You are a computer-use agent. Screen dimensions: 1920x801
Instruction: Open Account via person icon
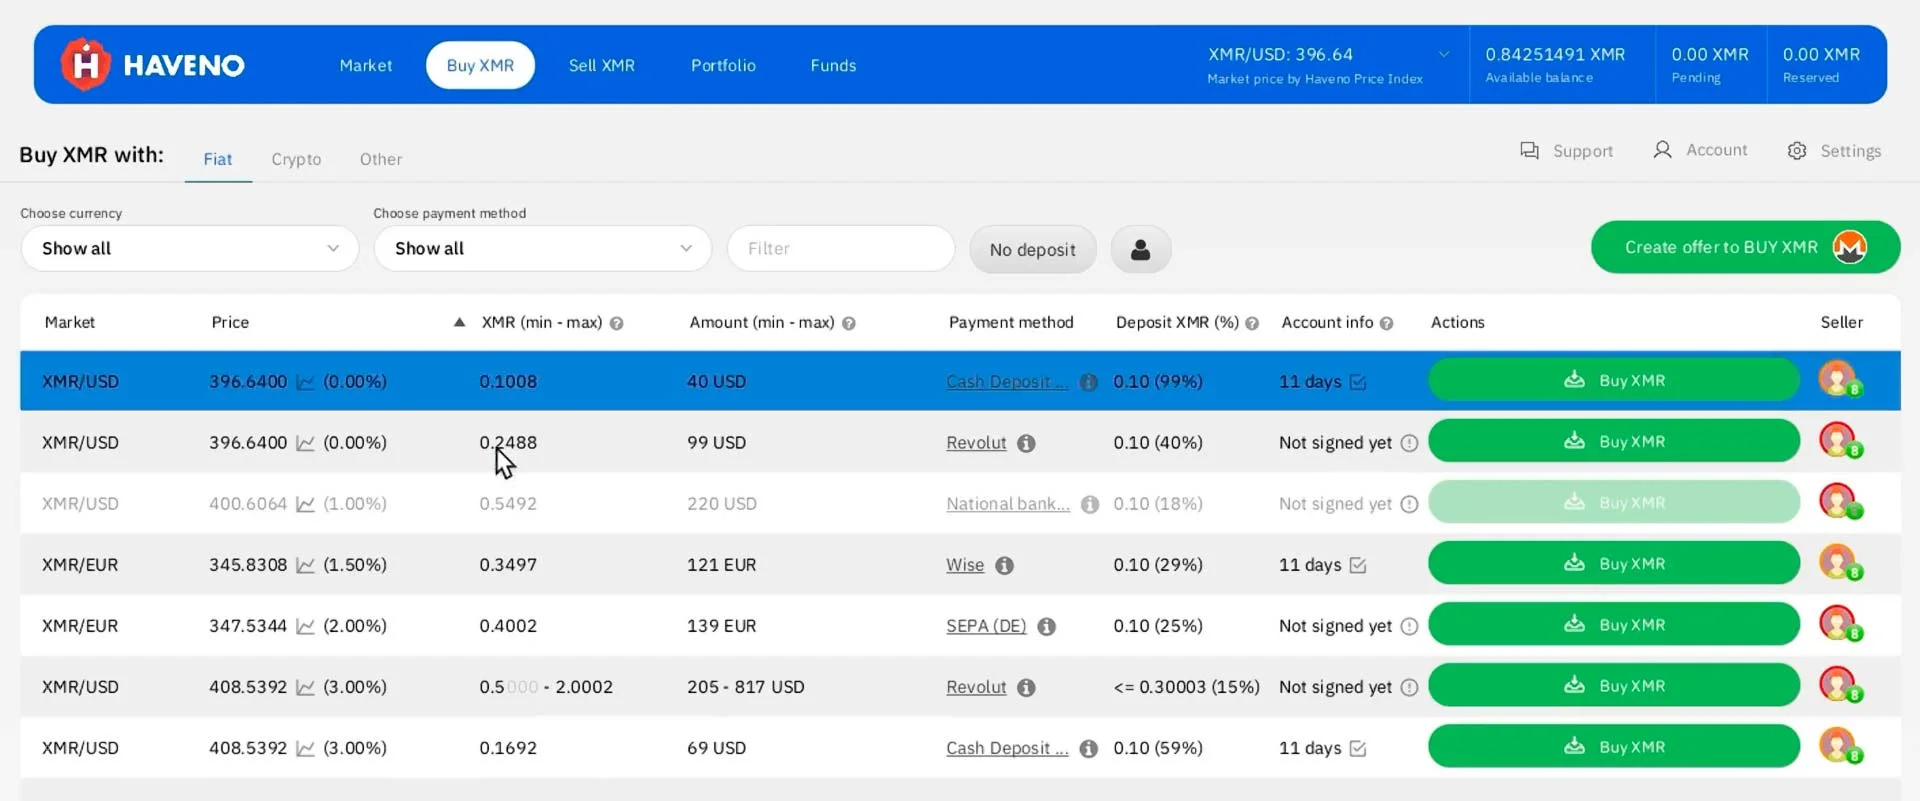pyautogui.click(x=1662, y=150)
